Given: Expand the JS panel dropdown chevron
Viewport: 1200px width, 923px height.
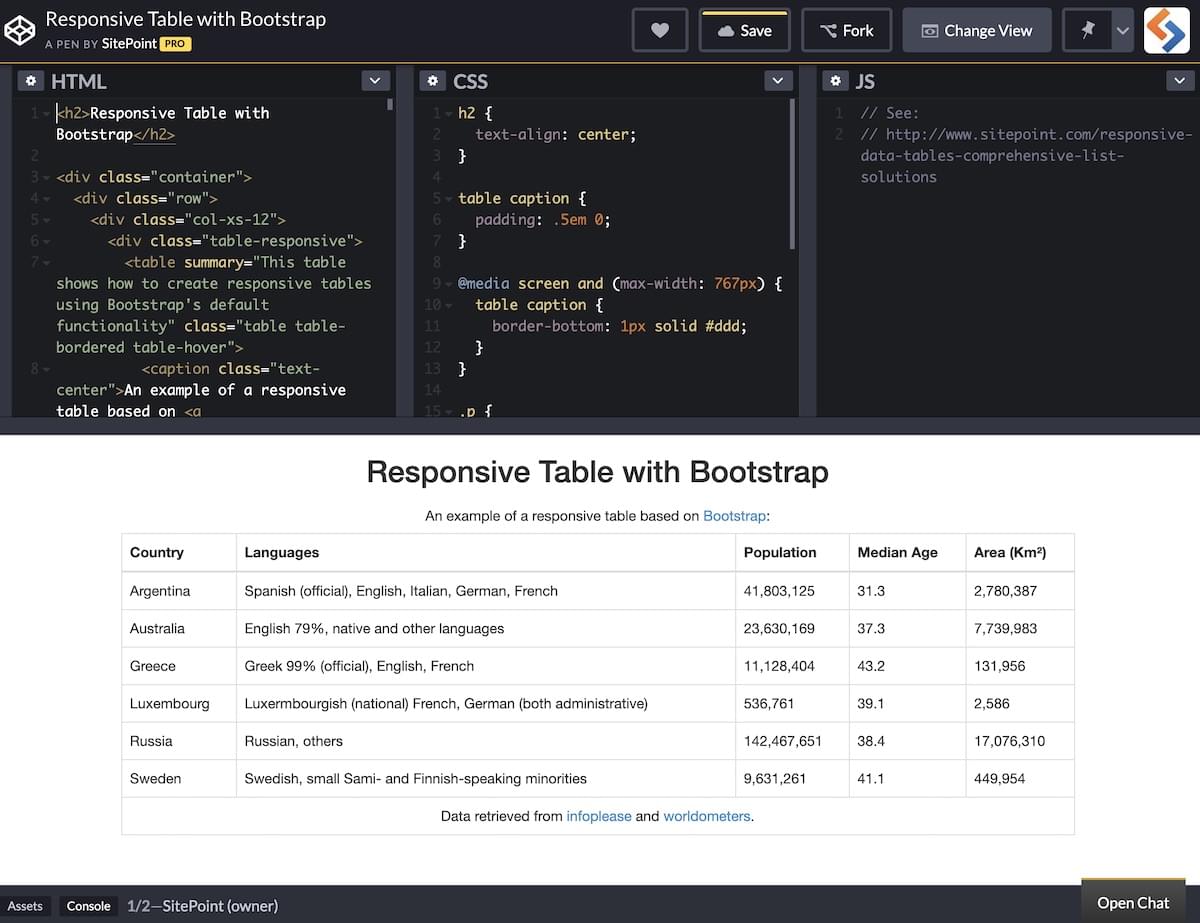Looking at the screenshot, I should pos(1180,81).
